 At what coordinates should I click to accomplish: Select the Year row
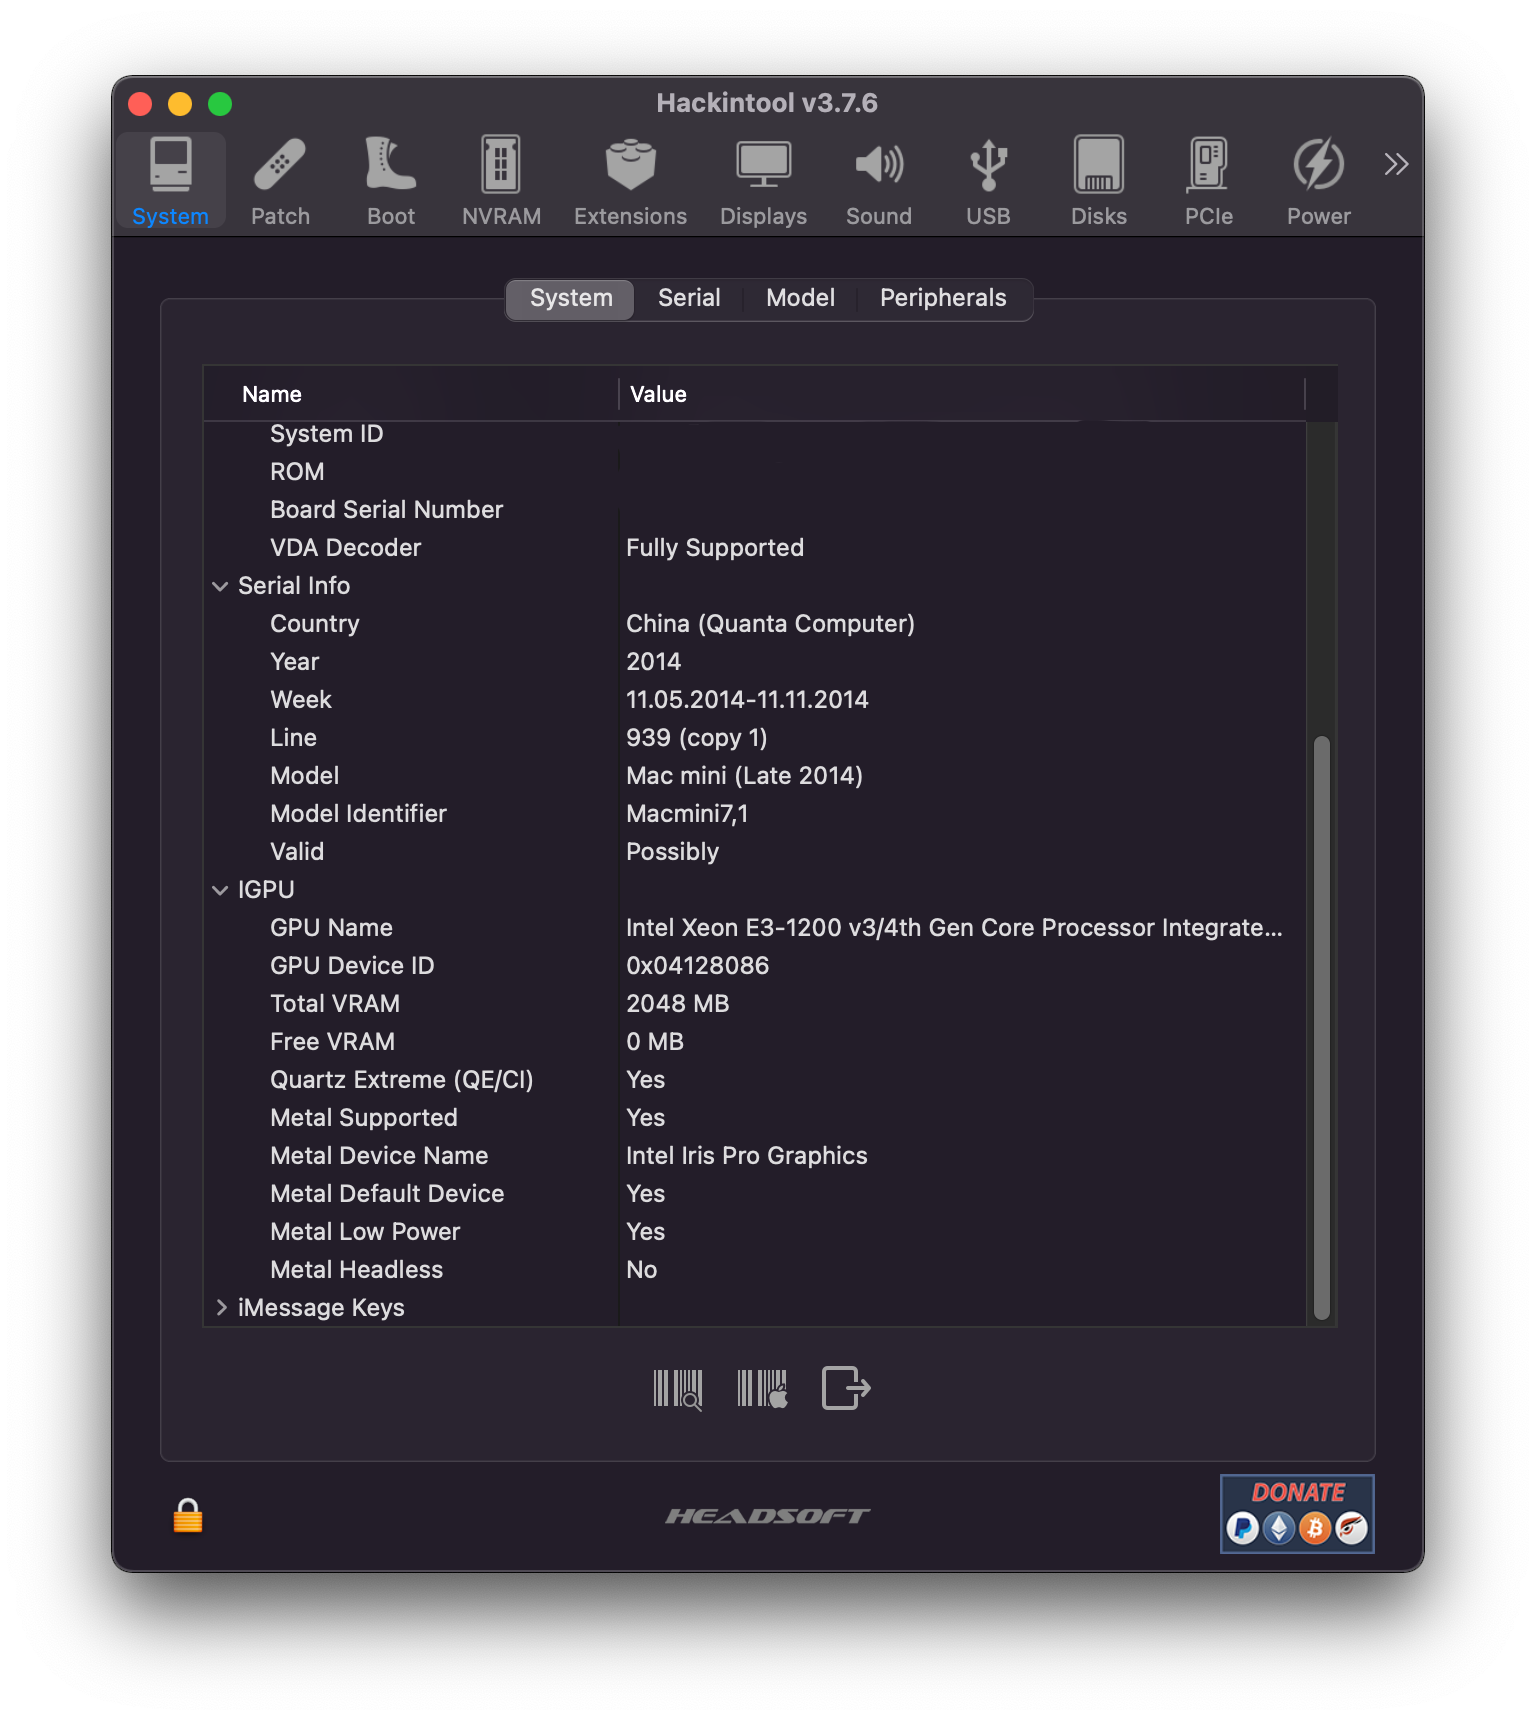tap(755, 662)
